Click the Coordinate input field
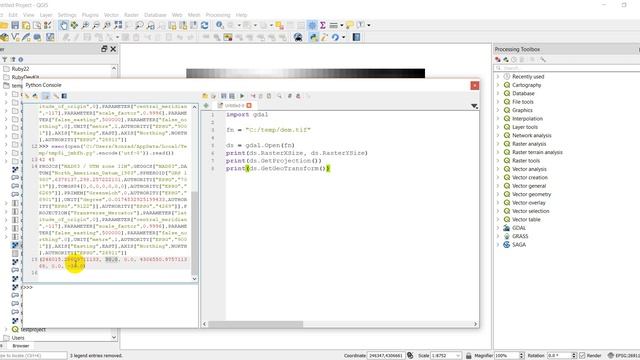 (385, 356)
